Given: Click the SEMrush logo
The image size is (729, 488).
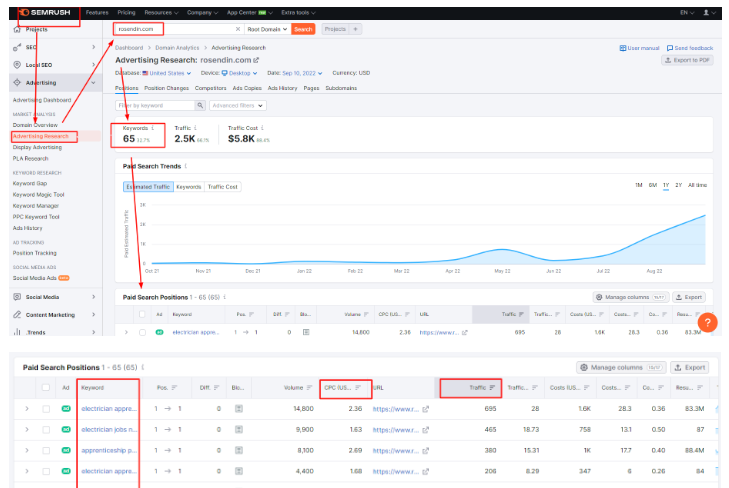Looking at the screenshot, I should [46, 13].
